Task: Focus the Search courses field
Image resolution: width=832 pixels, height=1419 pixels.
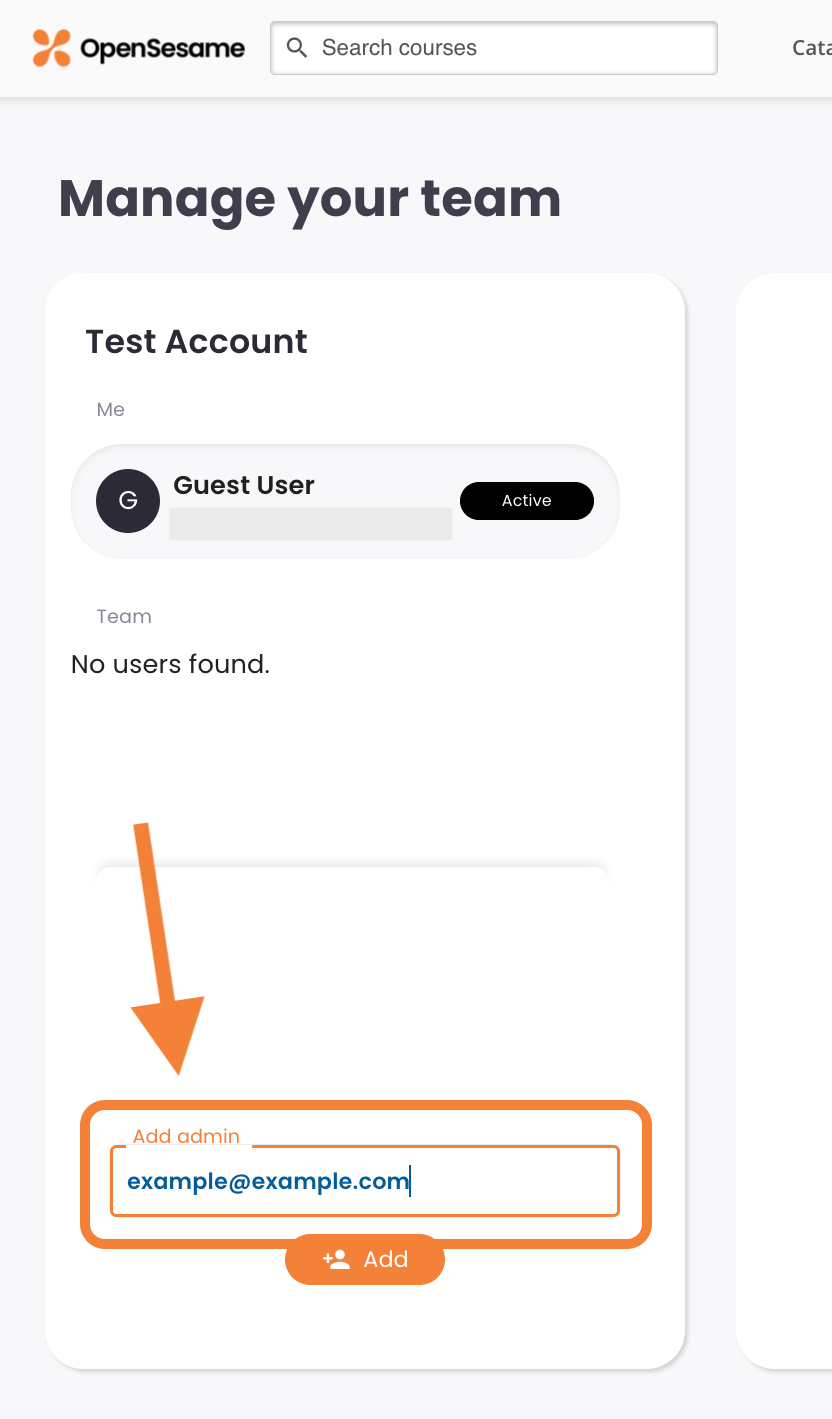Action: point(494,48)
